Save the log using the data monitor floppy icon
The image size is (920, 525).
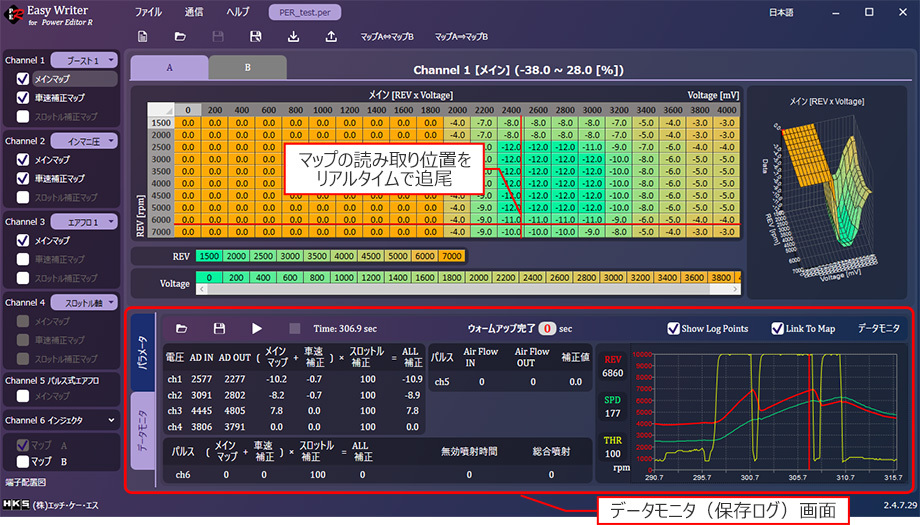click(219, 328)
